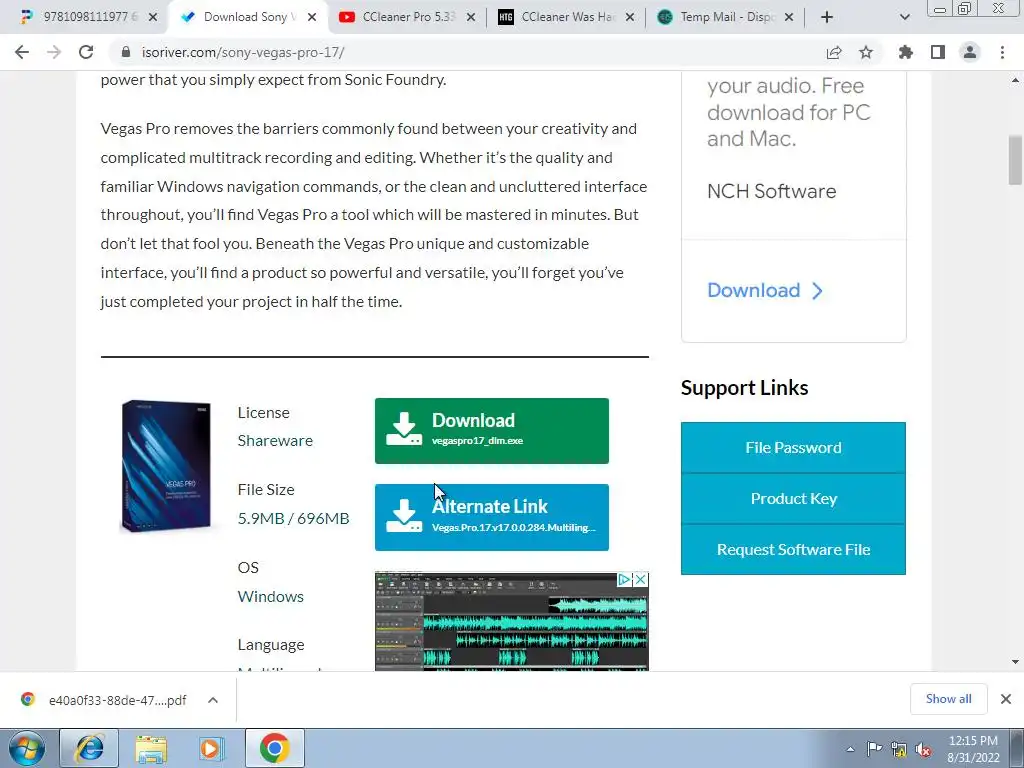
Task: Select the Download Sony Vegas tab
Action: [249, 17]
